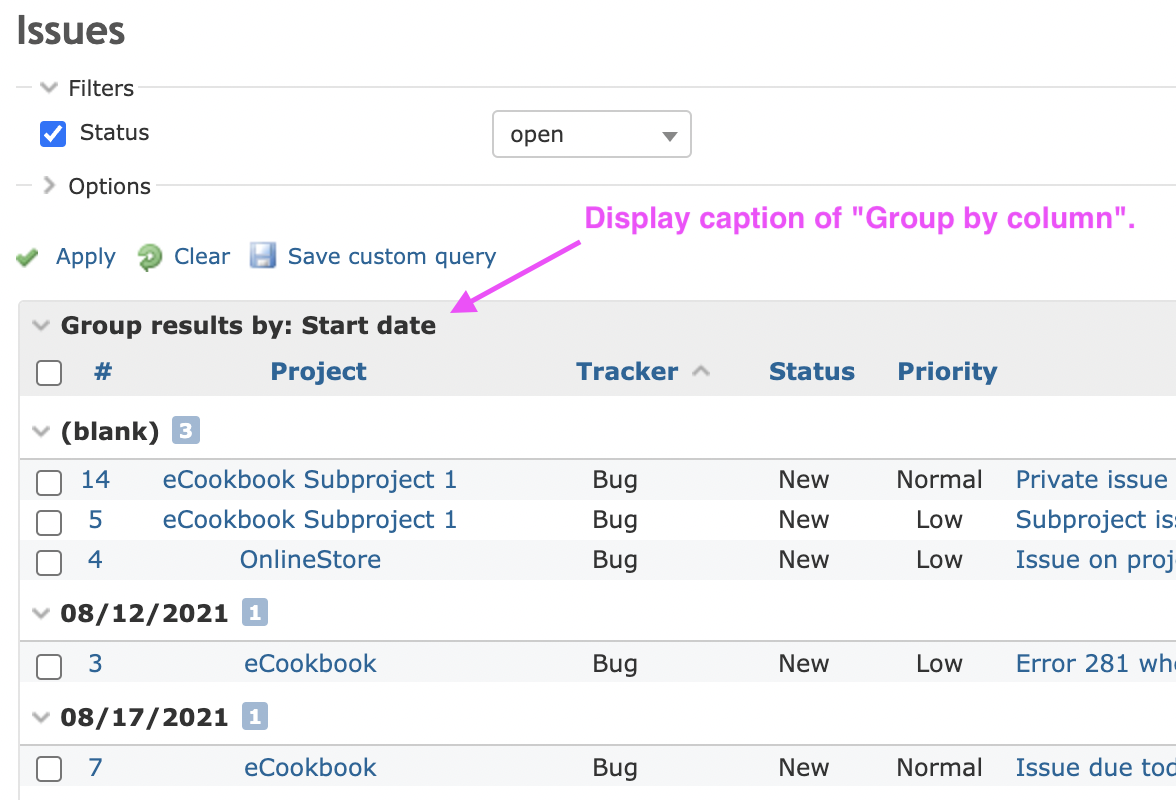Open the 'Issue on proj...' subject link

1095,559
